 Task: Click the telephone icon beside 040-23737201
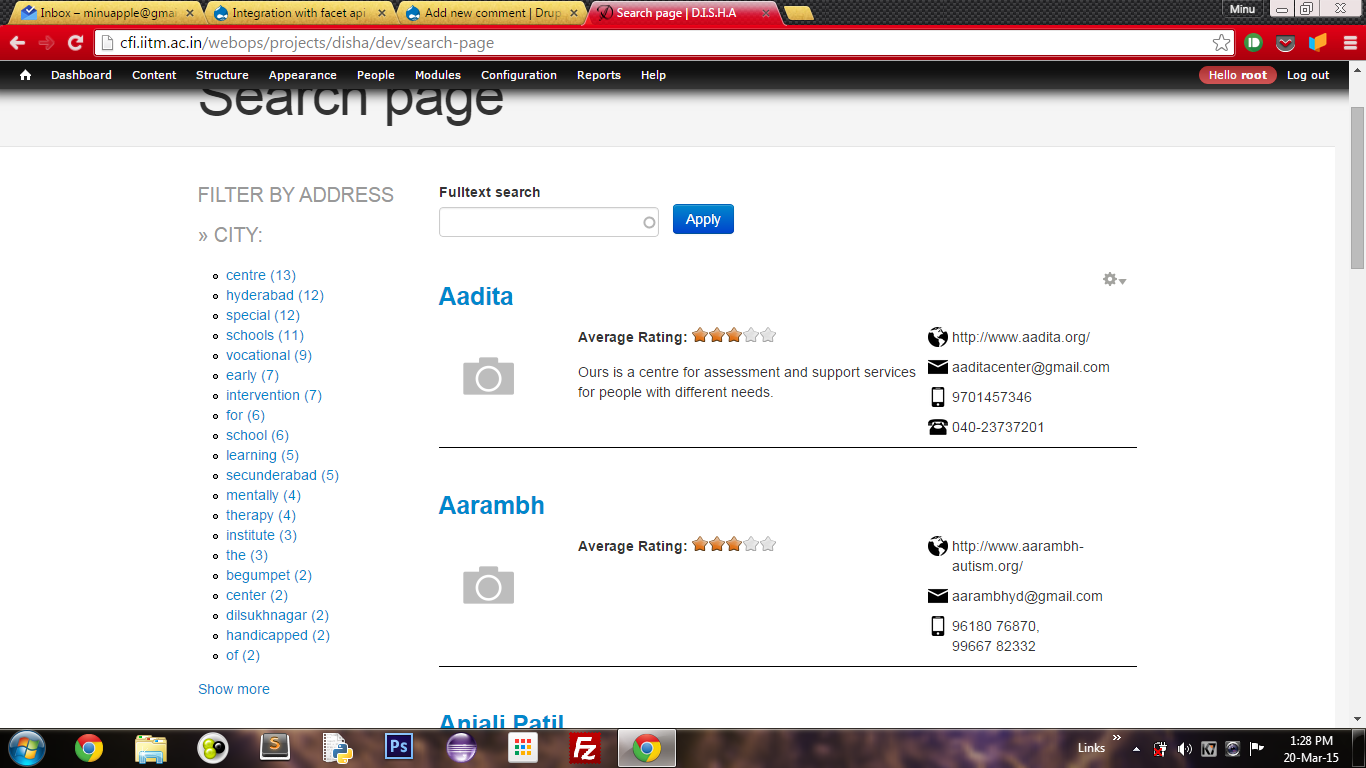coord(937,427)
